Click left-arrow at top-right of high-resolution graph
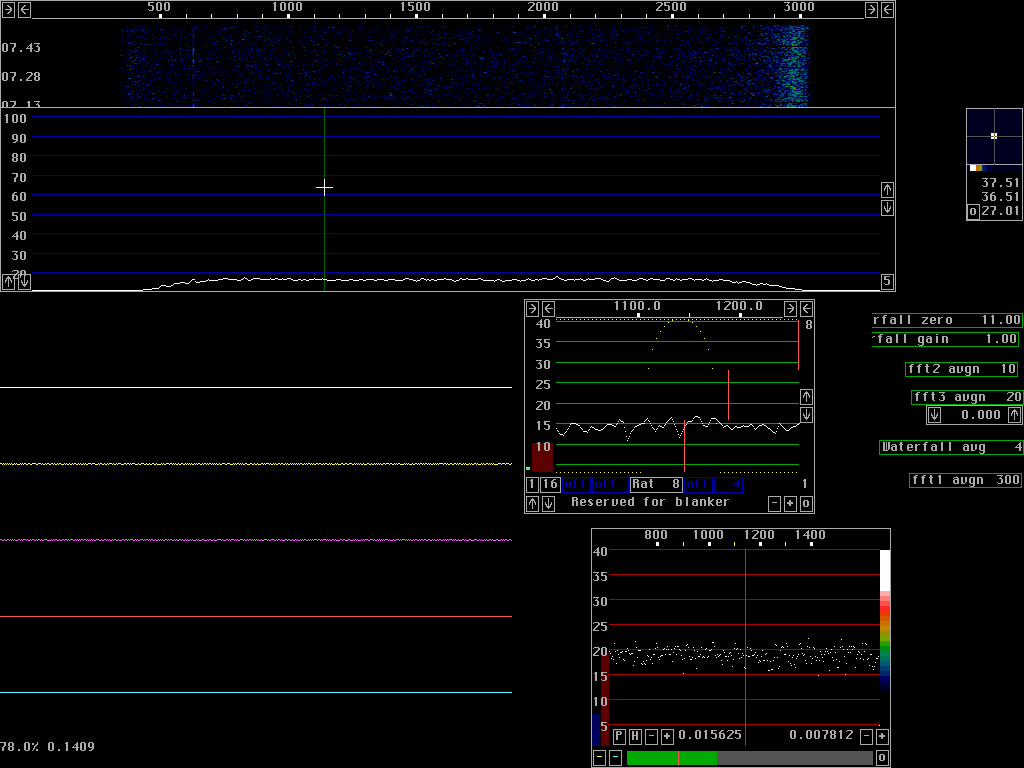The image size is (1024, 768). pos(807,308)
